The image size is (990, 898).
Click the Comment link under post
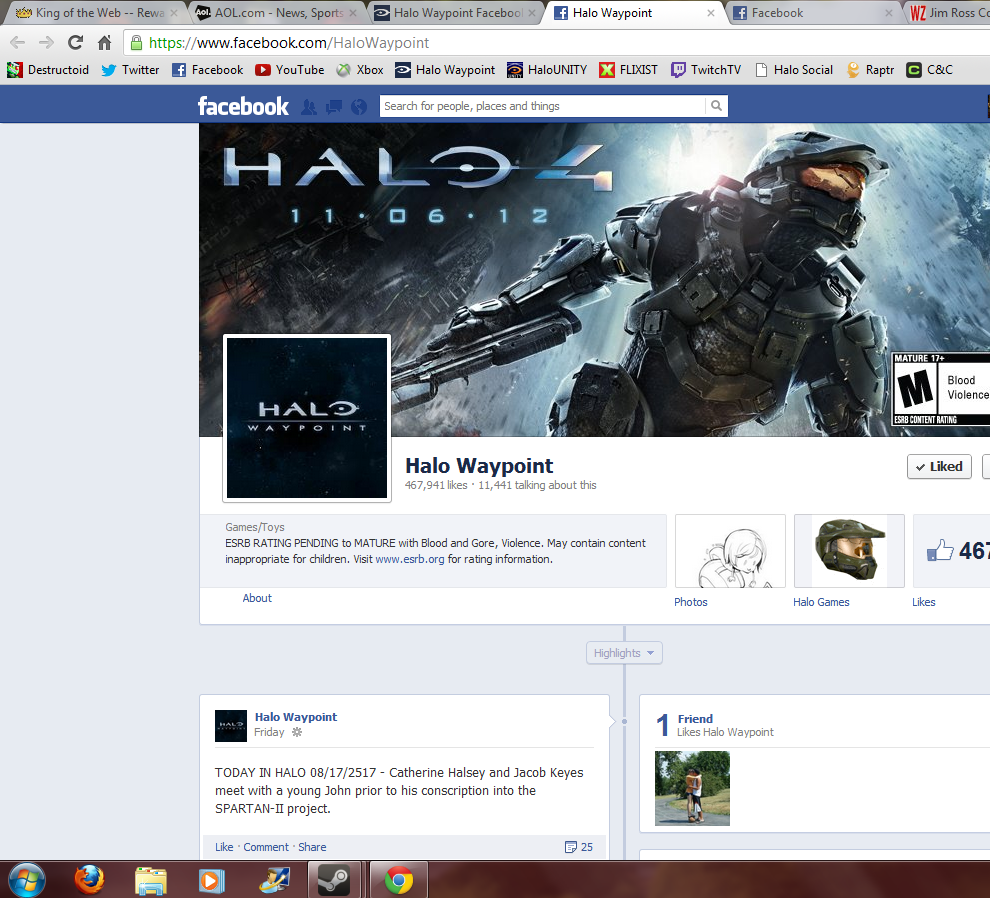266,847
